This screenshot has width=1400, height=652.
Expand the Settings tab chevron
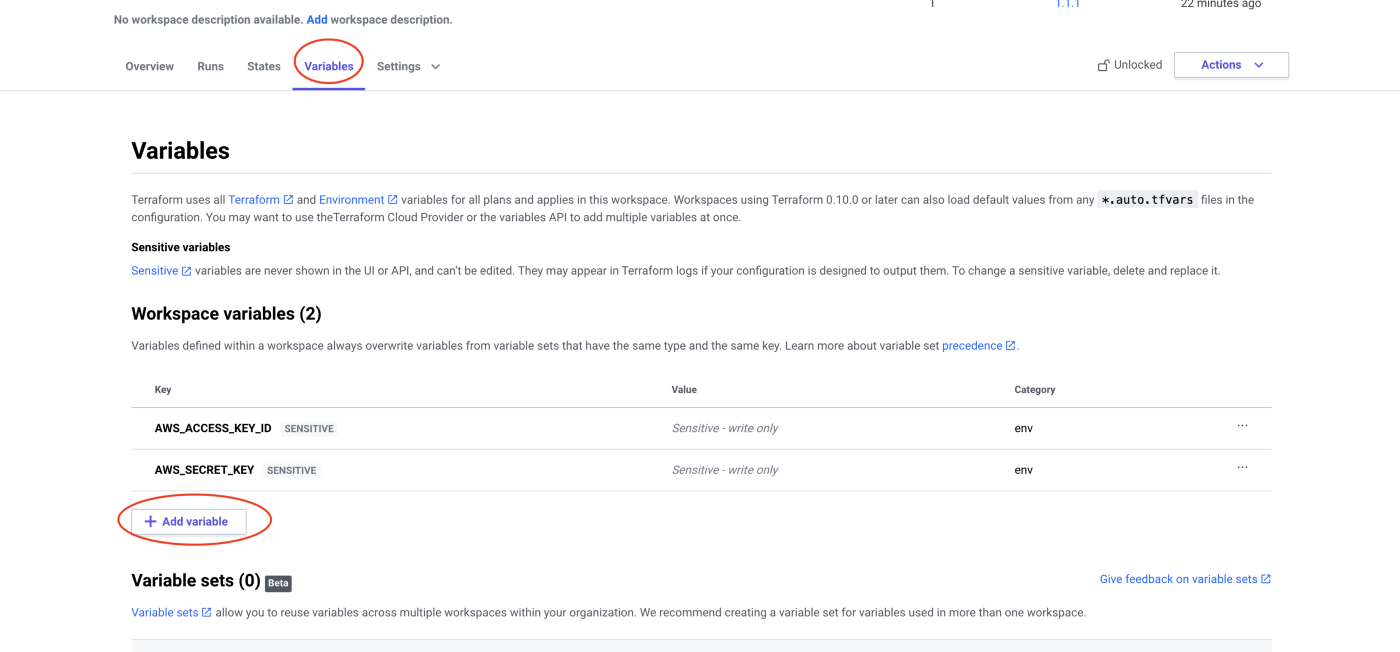[x=435, y=67]
